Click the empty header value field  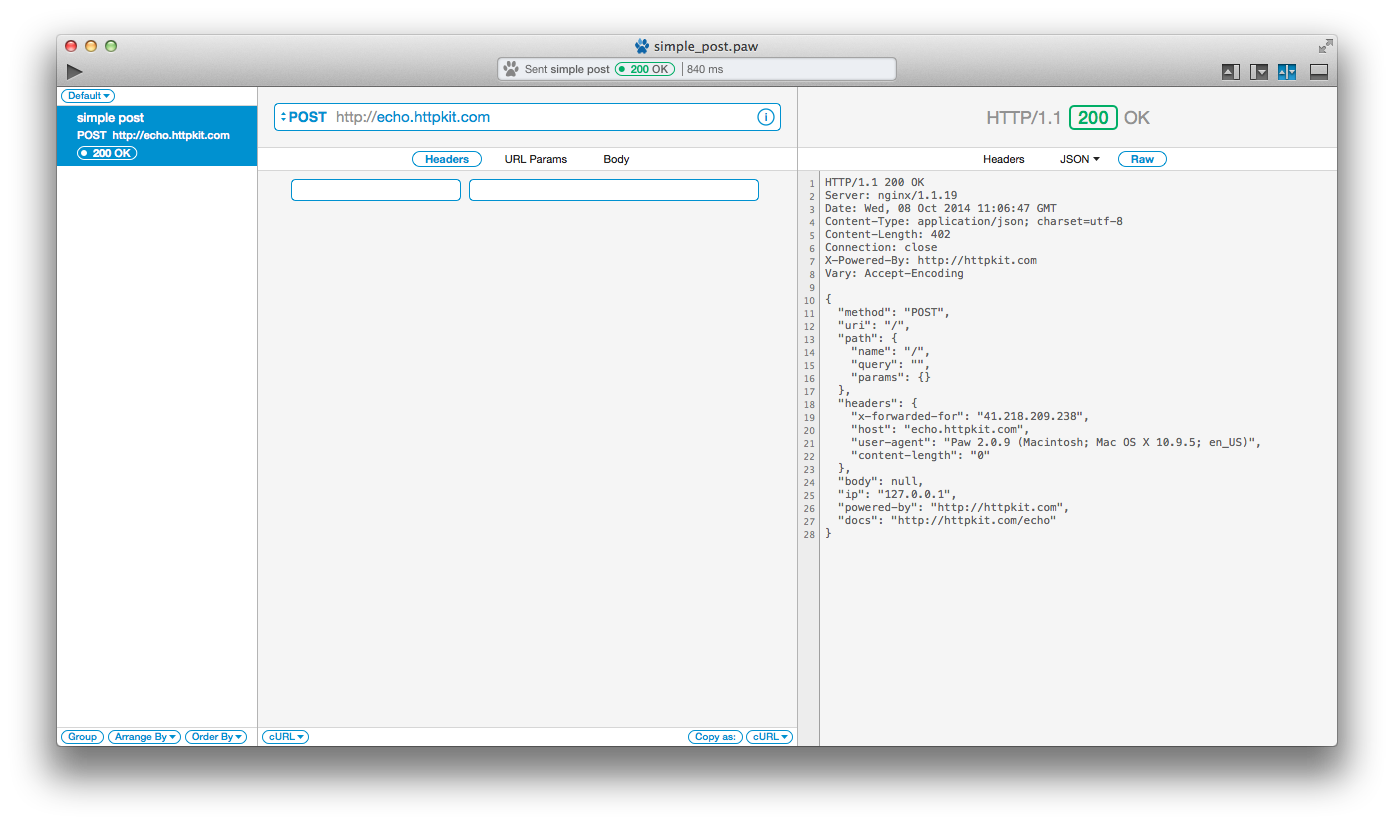[x=614, y=190]
